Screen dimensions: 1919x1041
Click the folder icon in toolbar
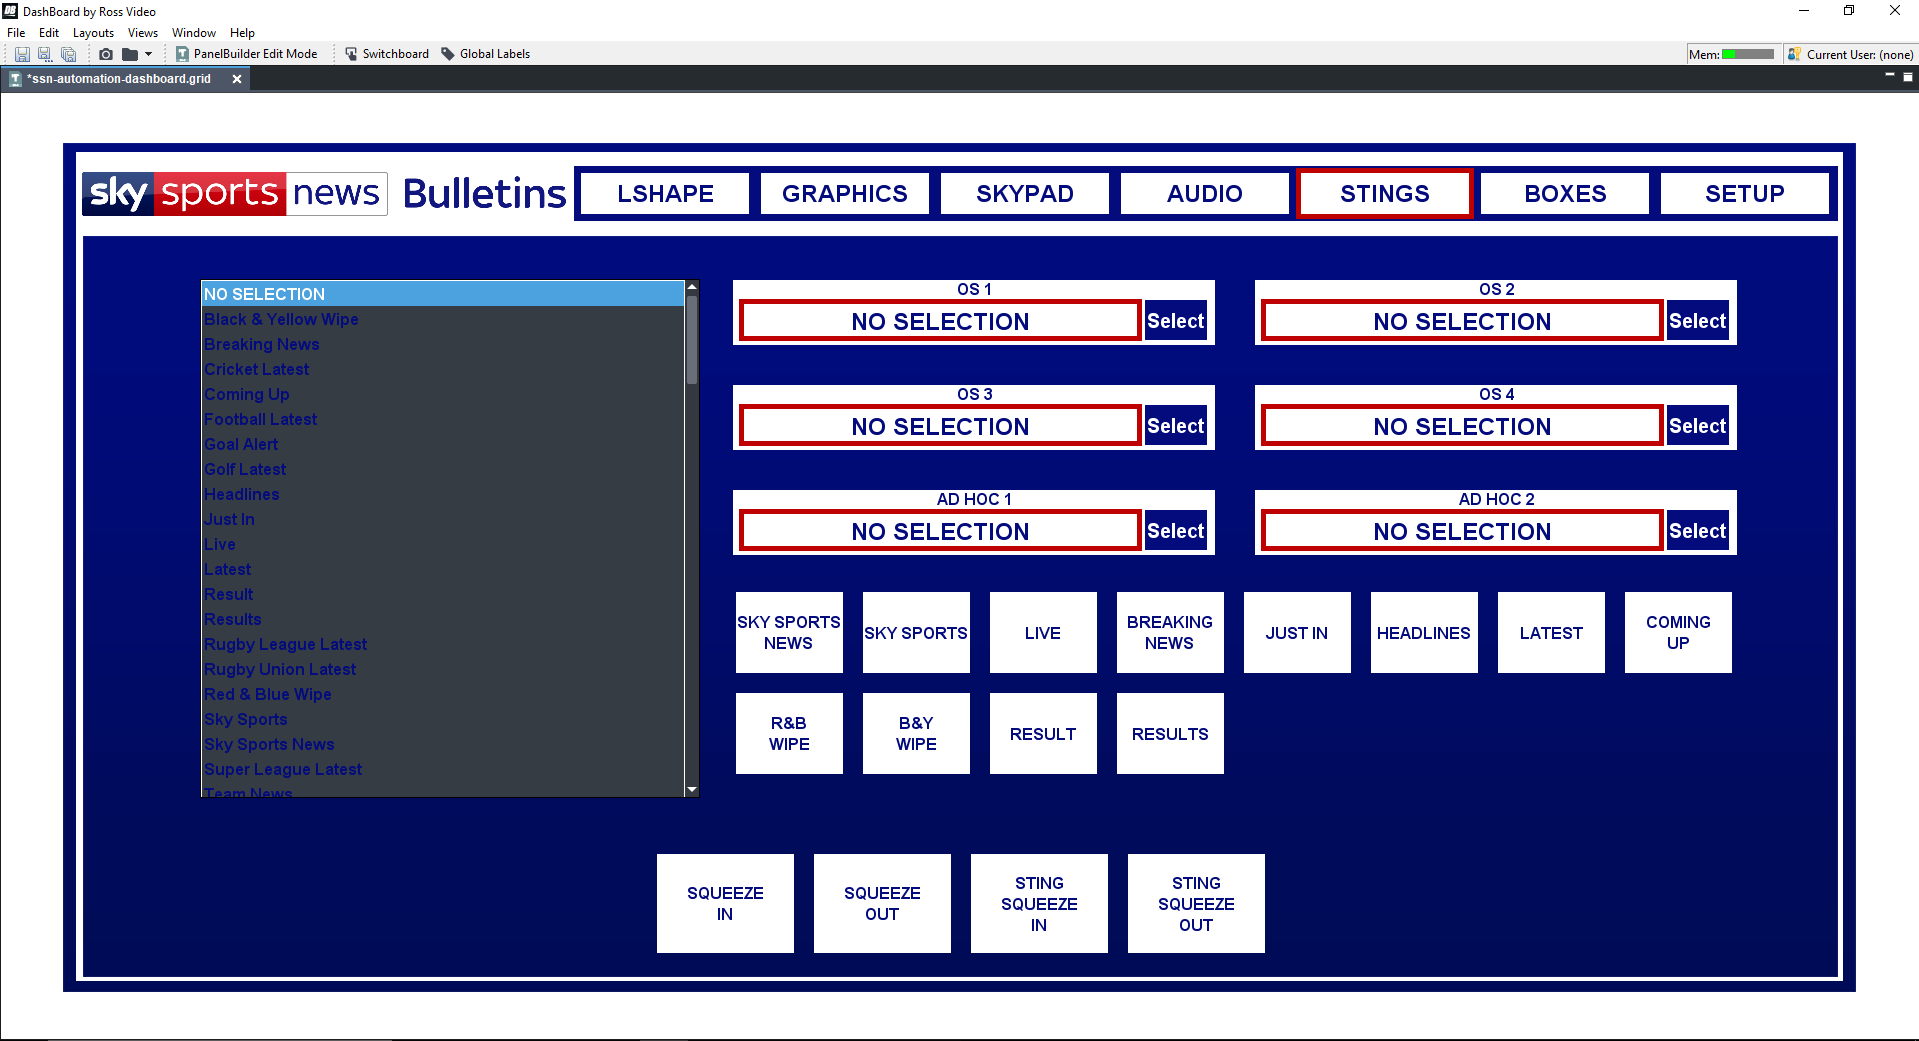click(x=130, y=54)
